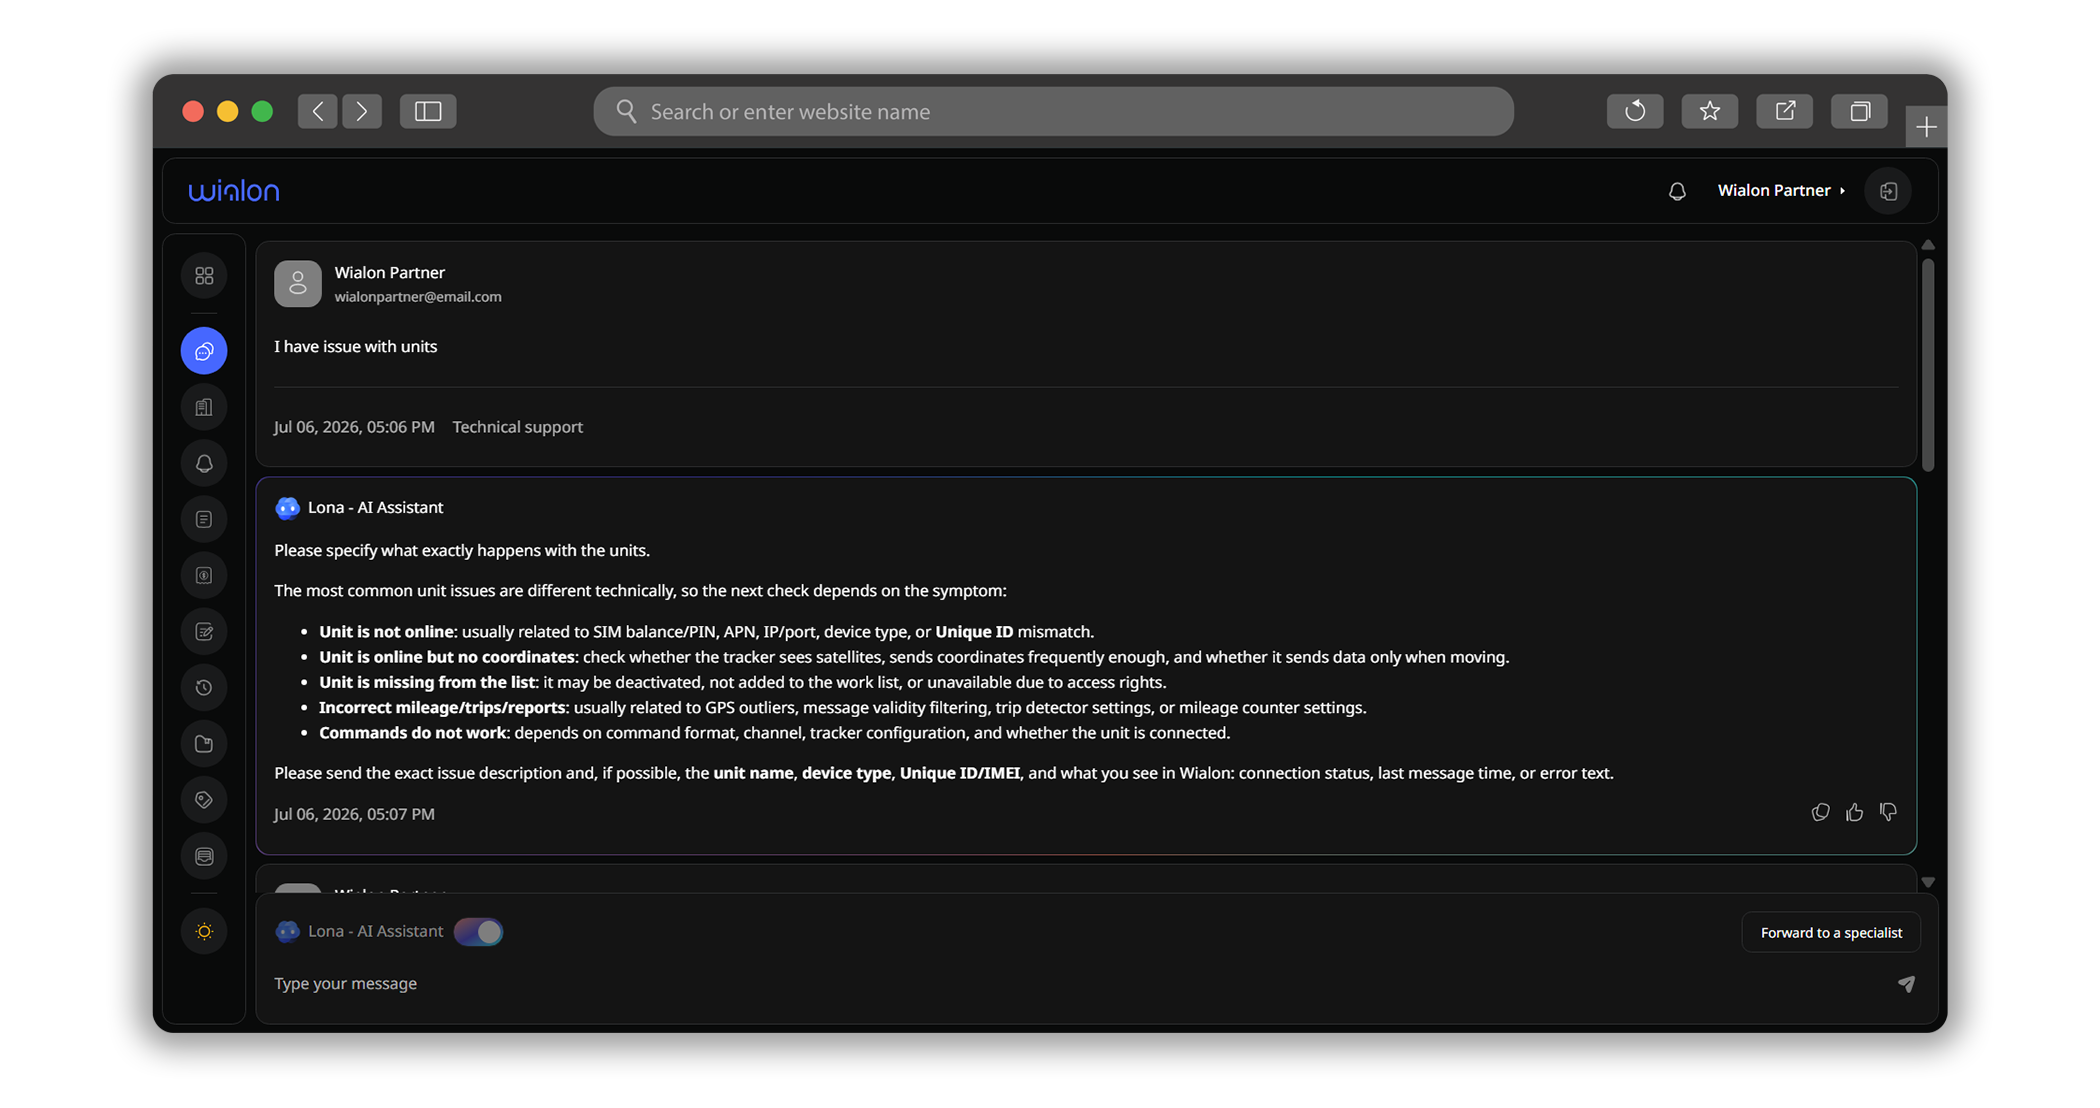Toggle the Lona AI Assistant switch

click(x=479, y=931)
